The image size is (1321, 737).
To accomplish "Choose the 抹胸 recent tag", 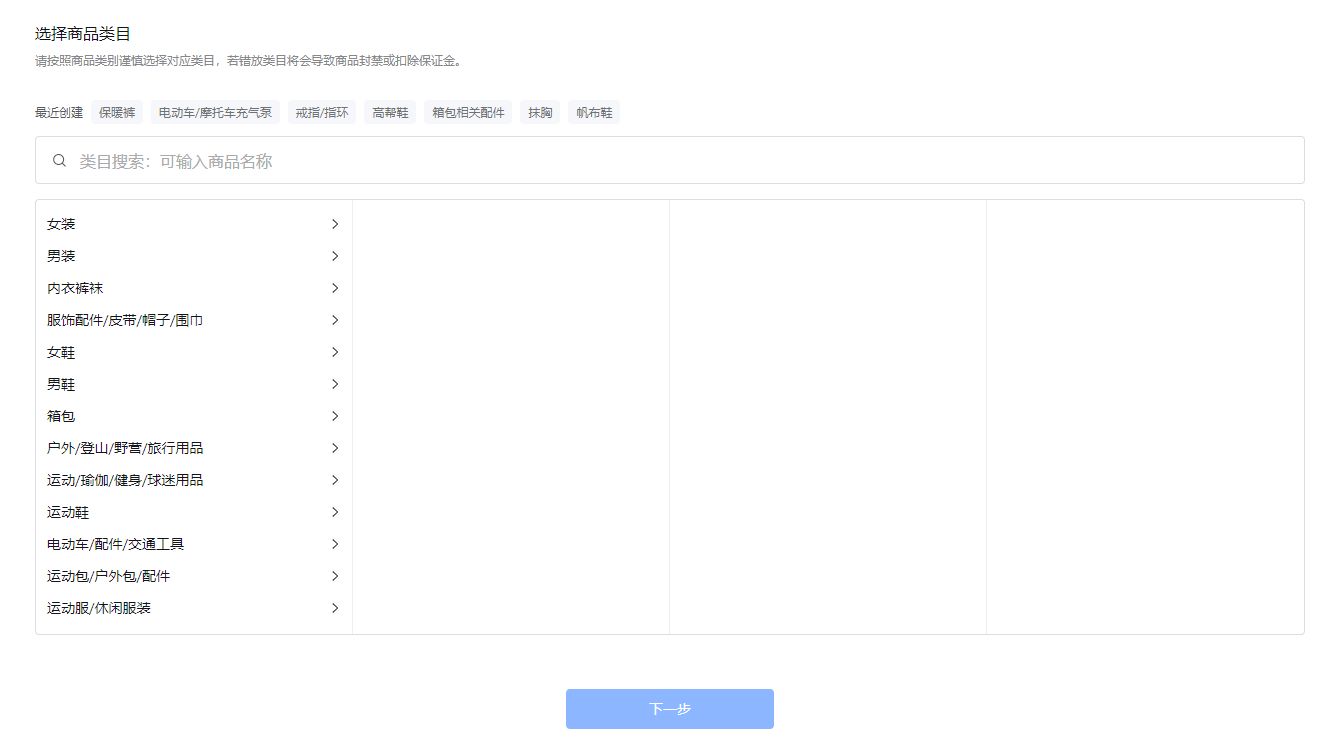I will point(539,112).
